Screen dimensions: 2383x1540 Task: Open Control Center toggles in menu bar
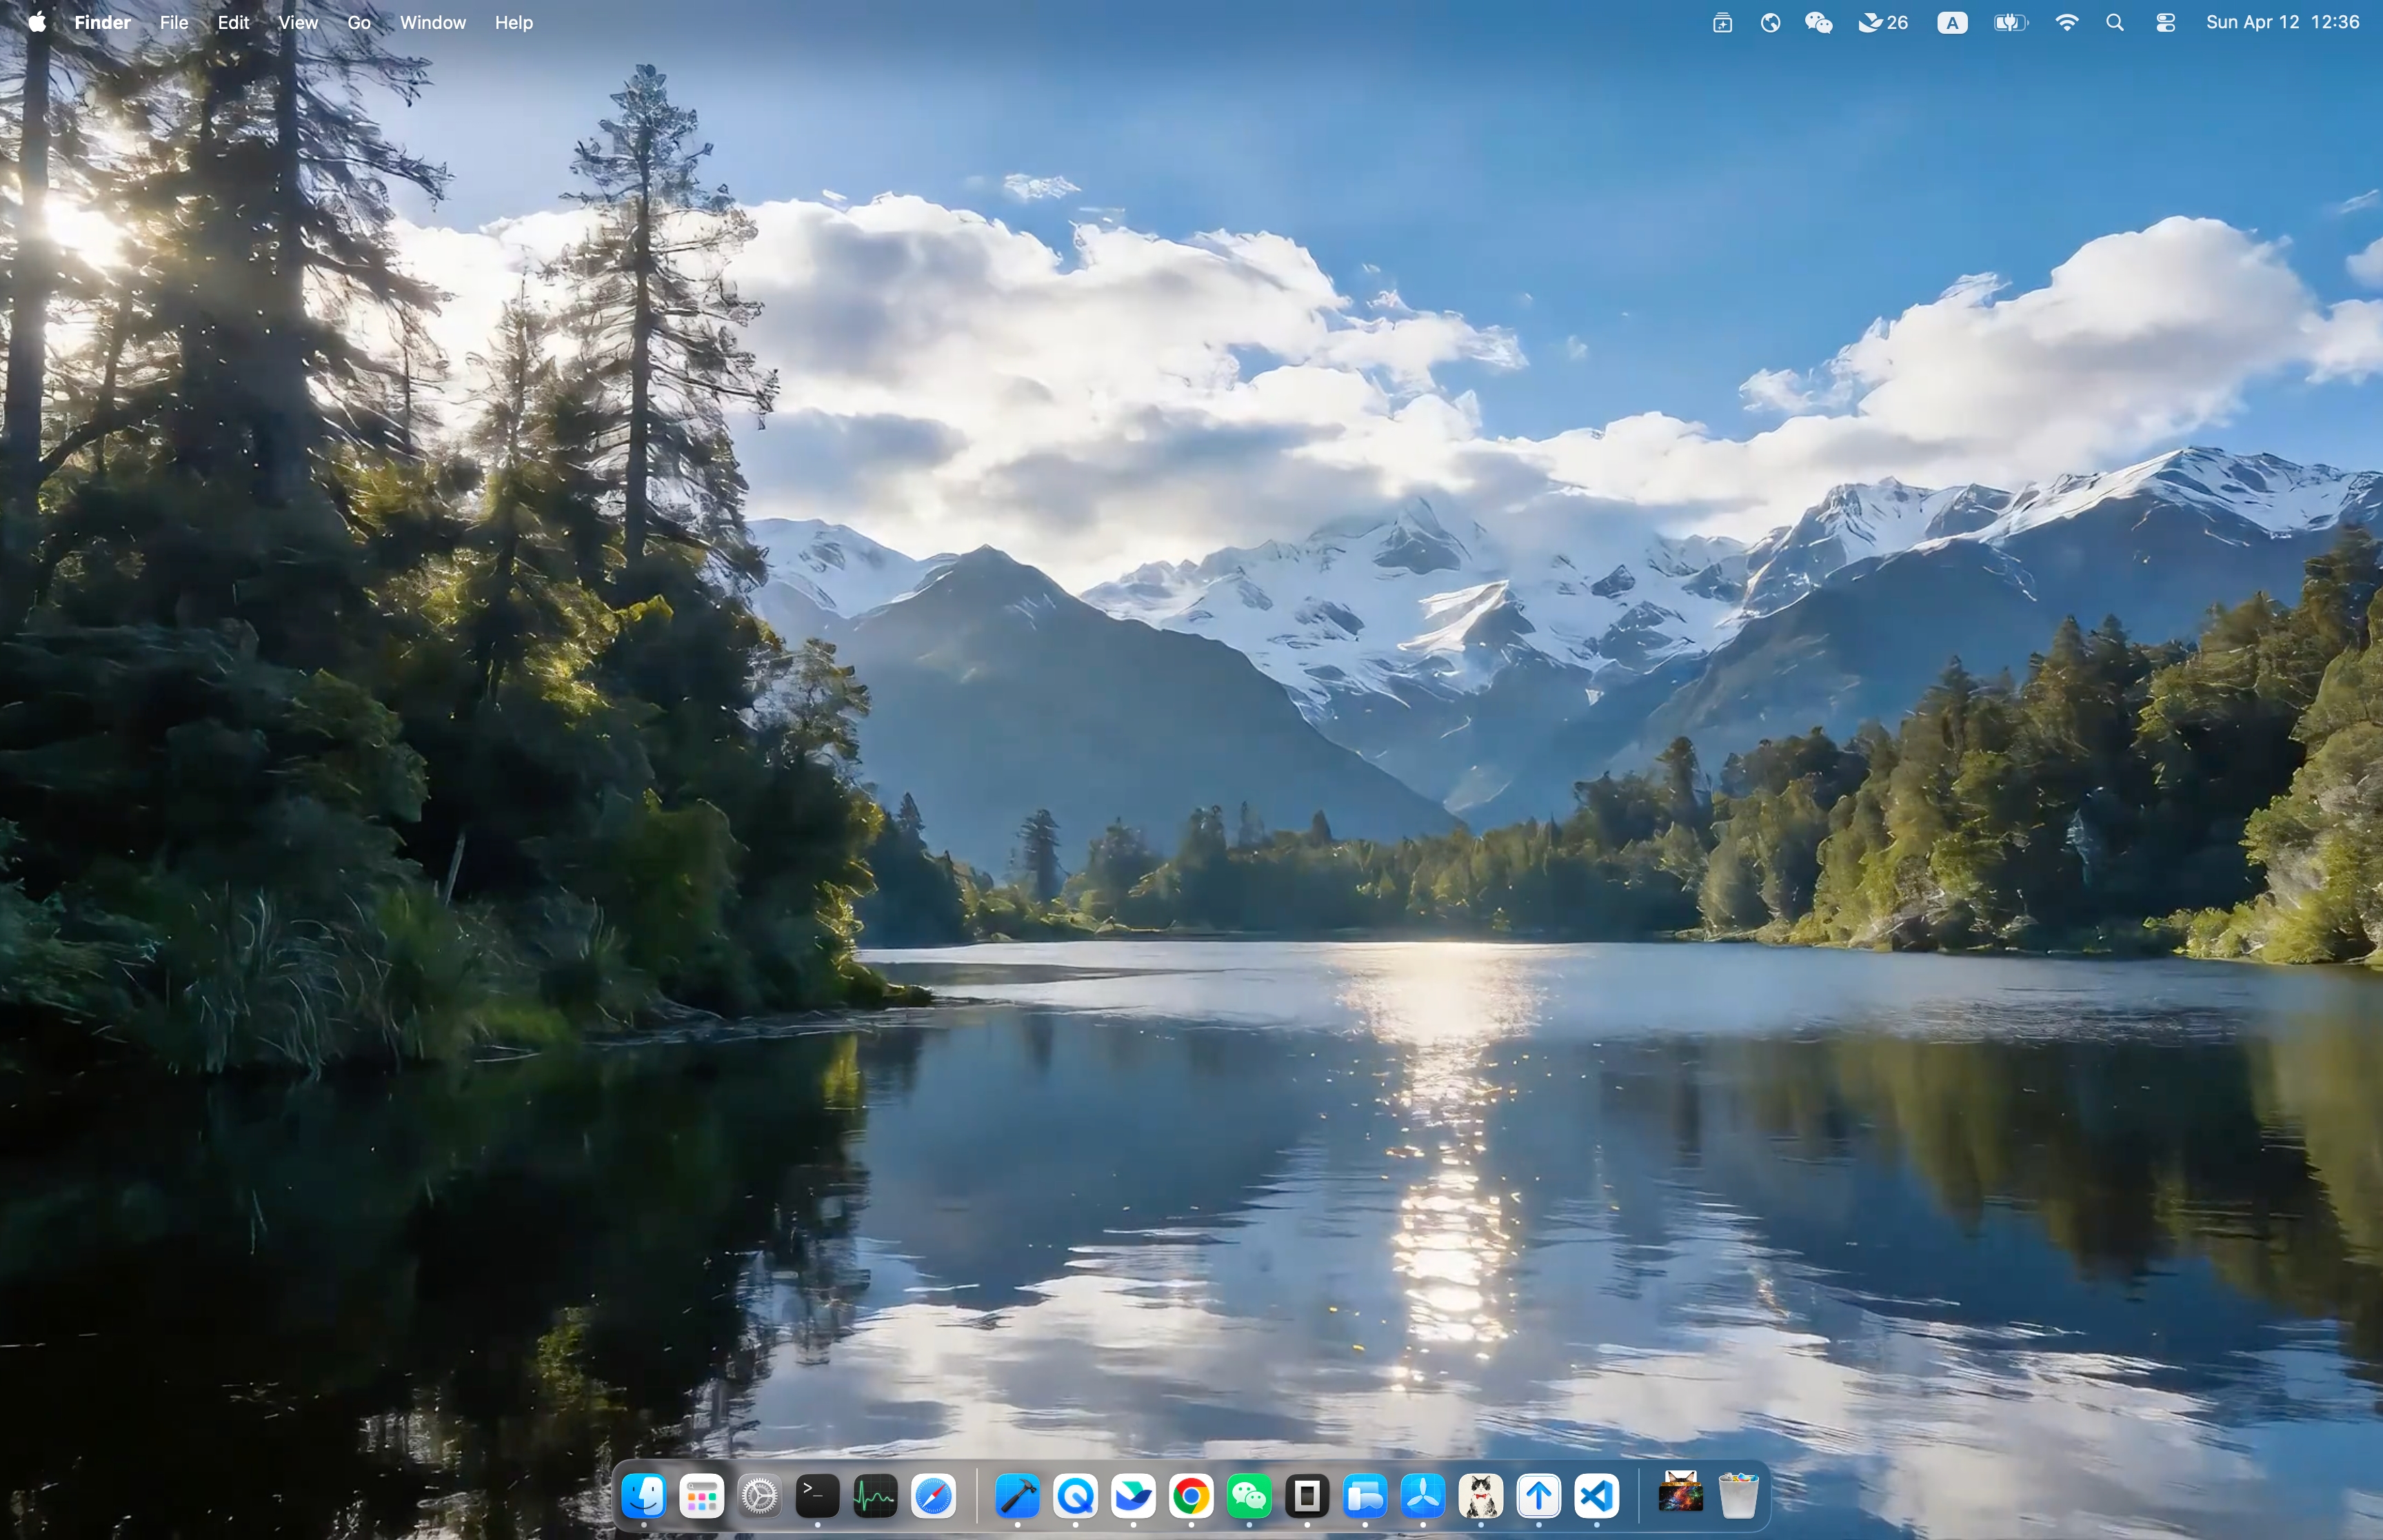pos(2165,22)
